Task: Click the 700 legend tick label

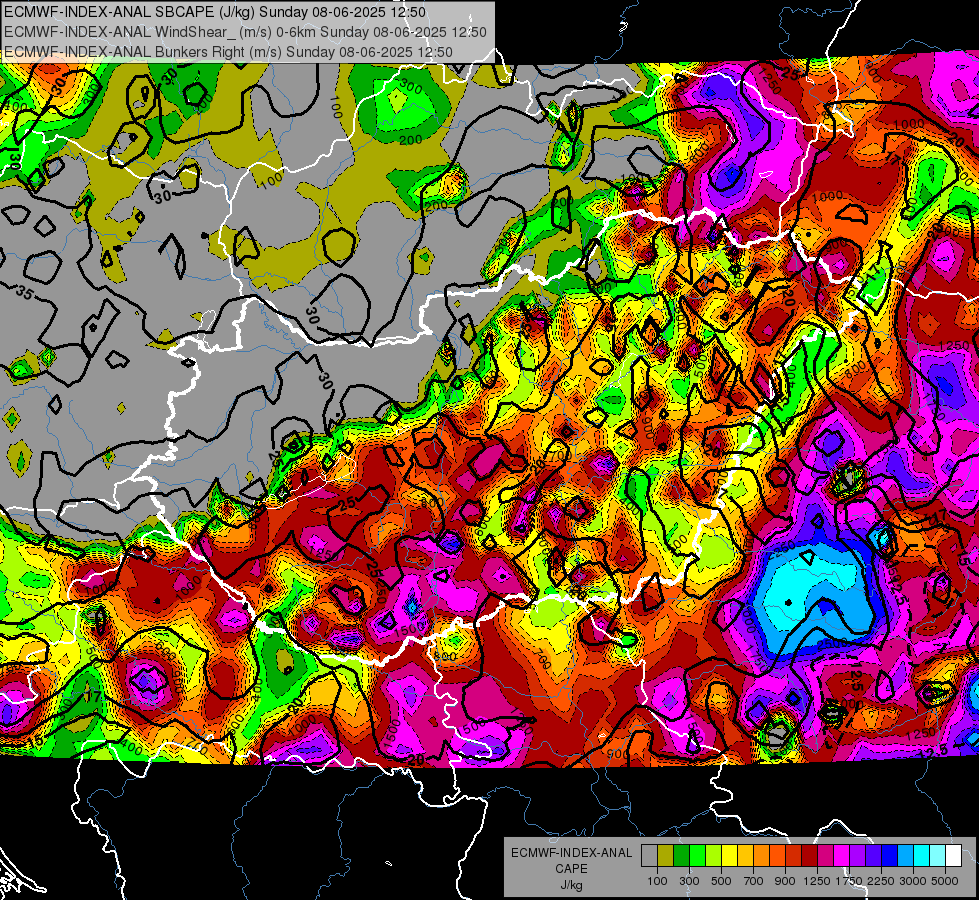Action: (754, 881)
